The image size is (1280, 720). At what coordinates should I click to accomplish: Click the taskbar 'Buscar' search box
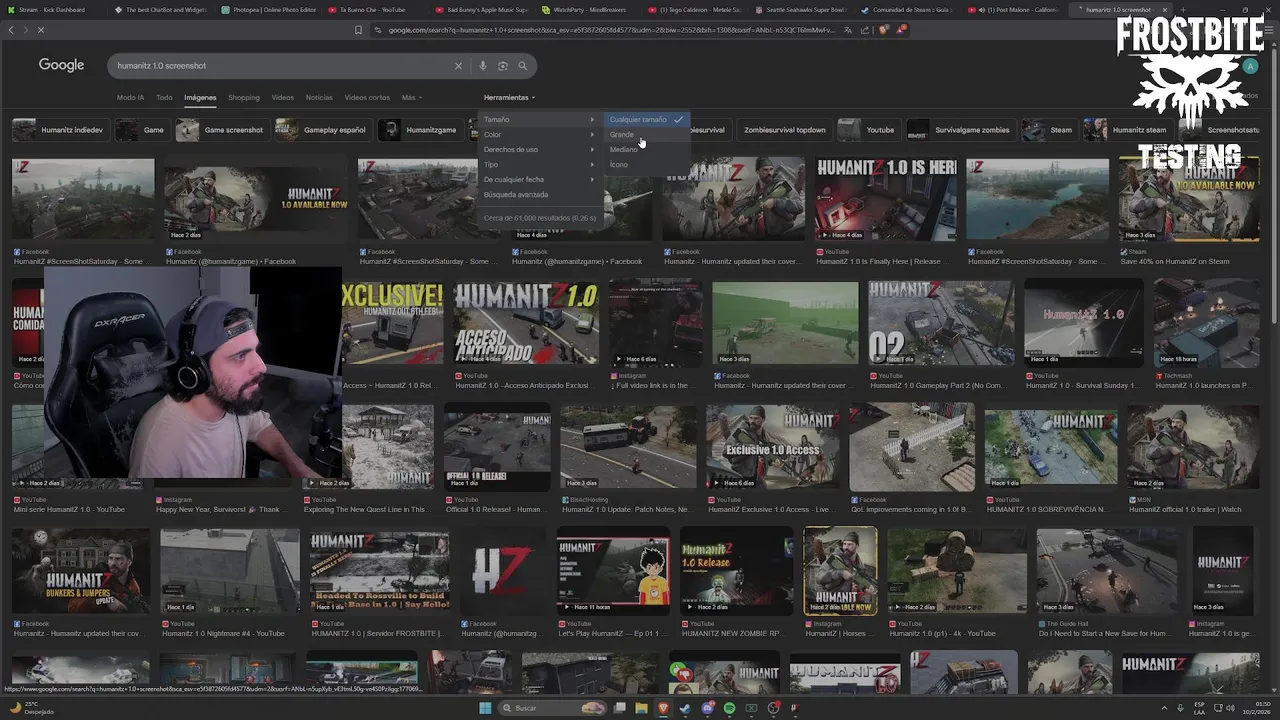click(x=552, y=708)
